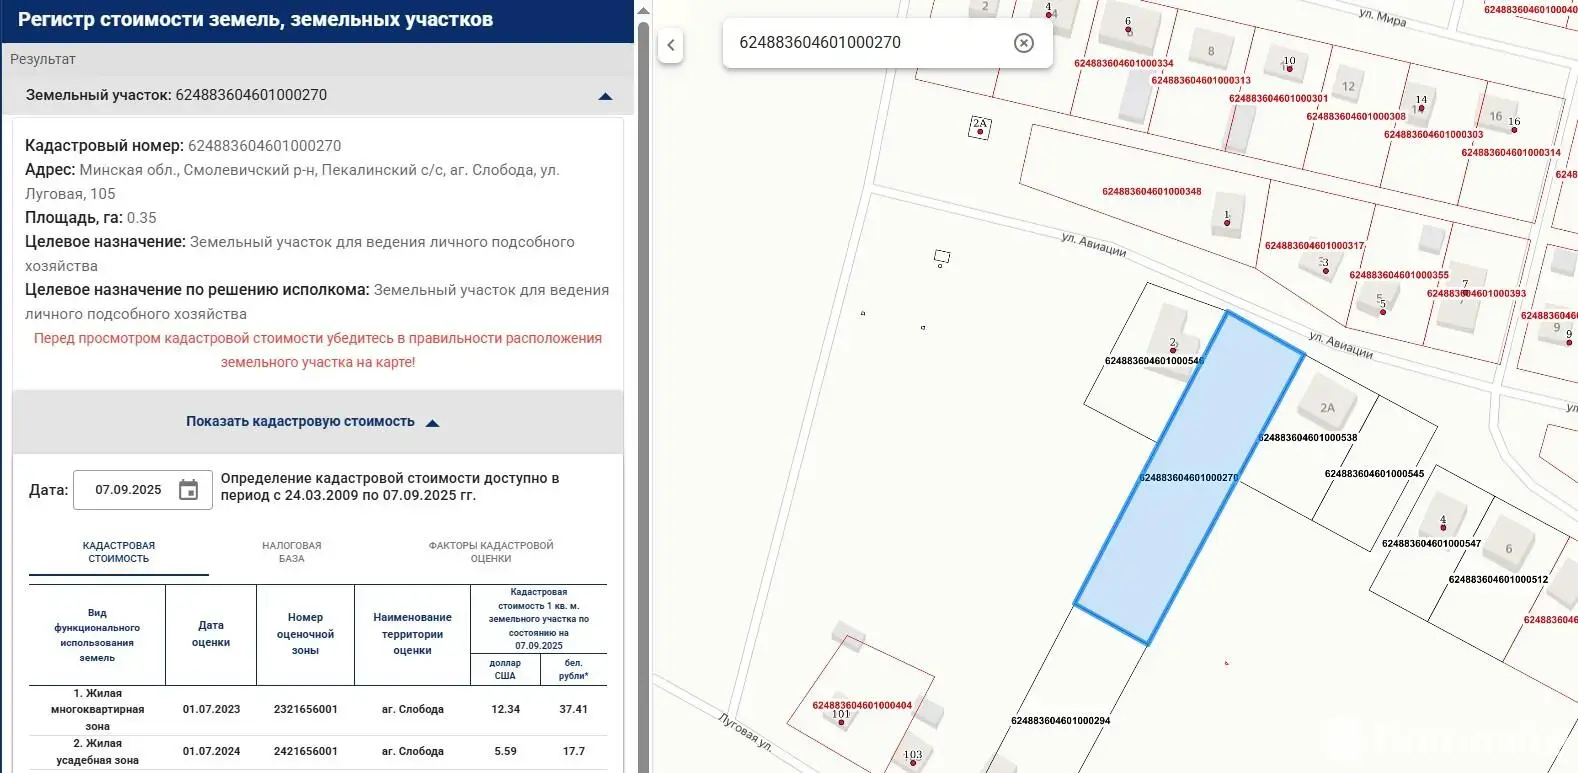Click house 101 red point marker
This screenshot has height=773, width=1578.
pos(840,722)
